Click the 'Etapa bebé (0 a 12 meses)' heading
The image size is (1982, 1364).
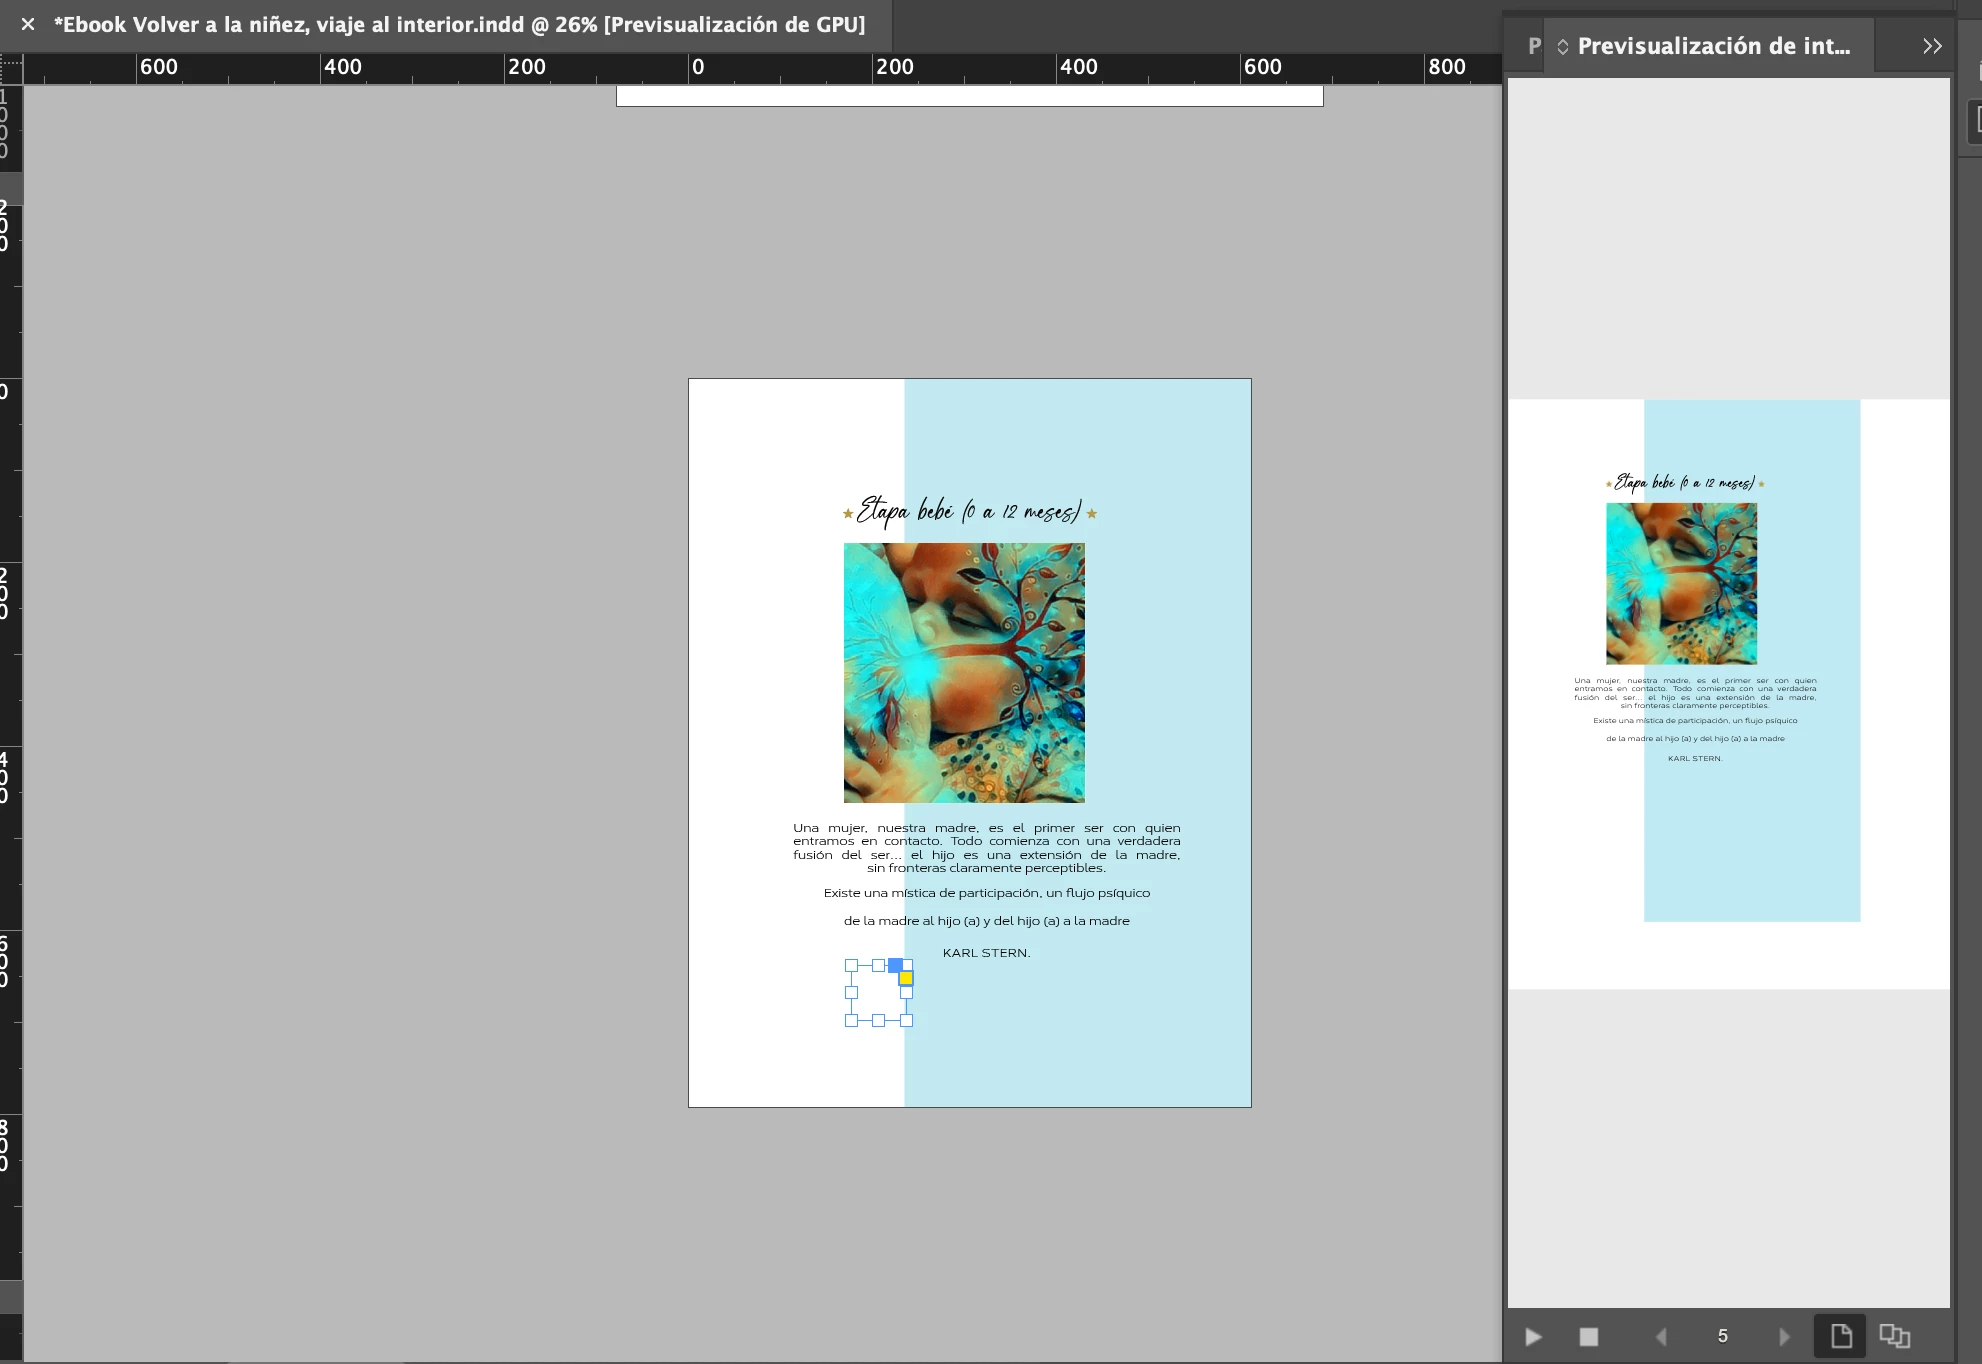point(968,511)
